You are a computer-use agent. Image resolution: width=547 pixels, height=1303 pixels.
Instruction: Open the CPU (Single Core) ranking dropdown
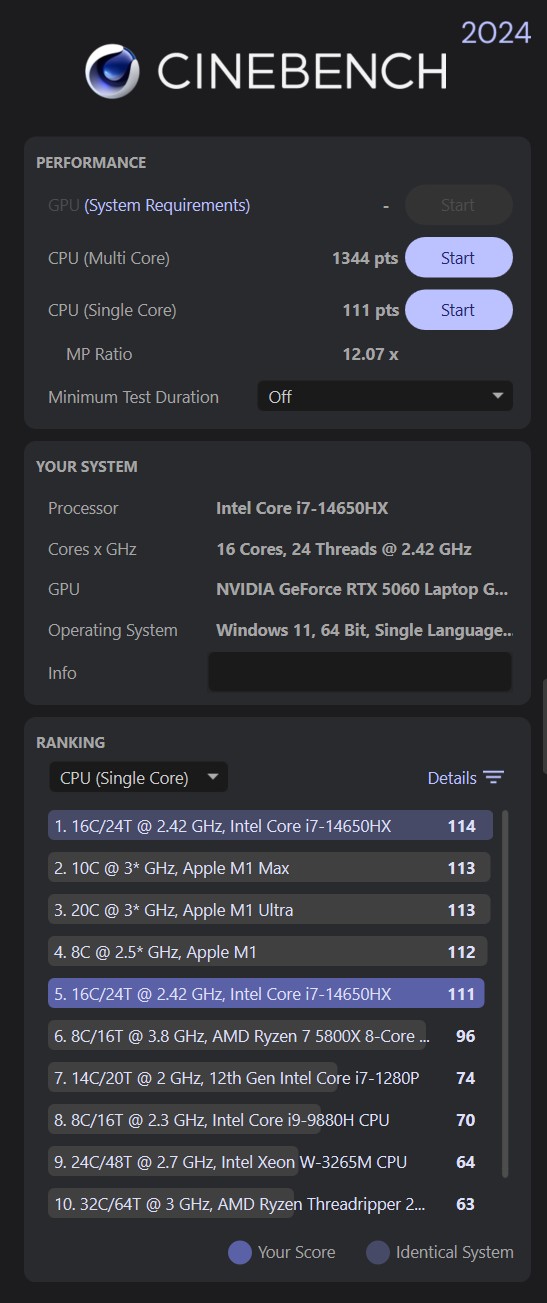pyautogui.click(x=138, y=777)
